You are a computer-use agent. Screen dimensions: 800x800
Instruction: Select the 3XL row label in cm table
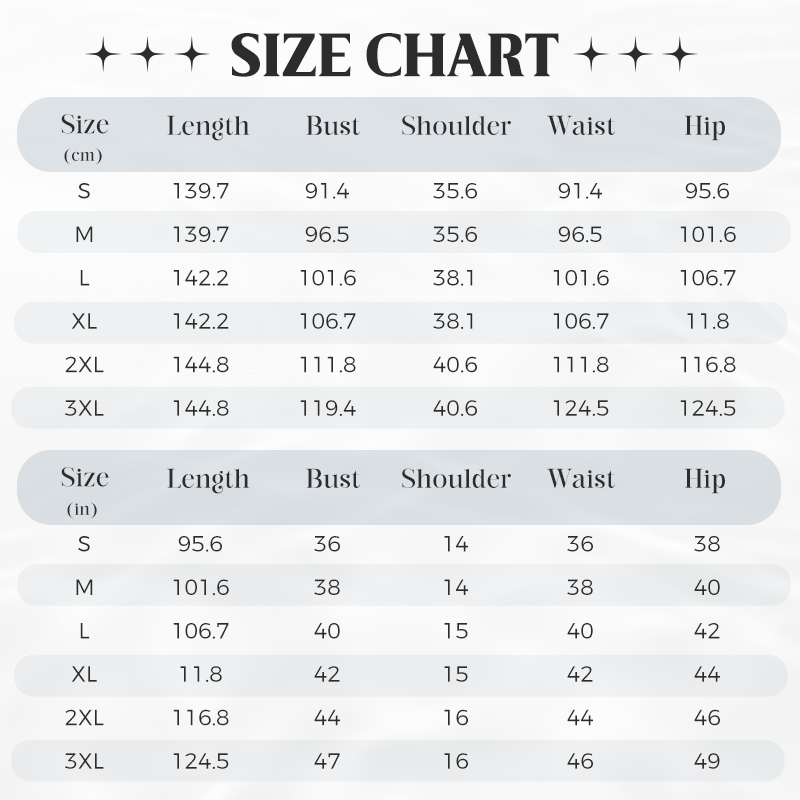(84, 408)
